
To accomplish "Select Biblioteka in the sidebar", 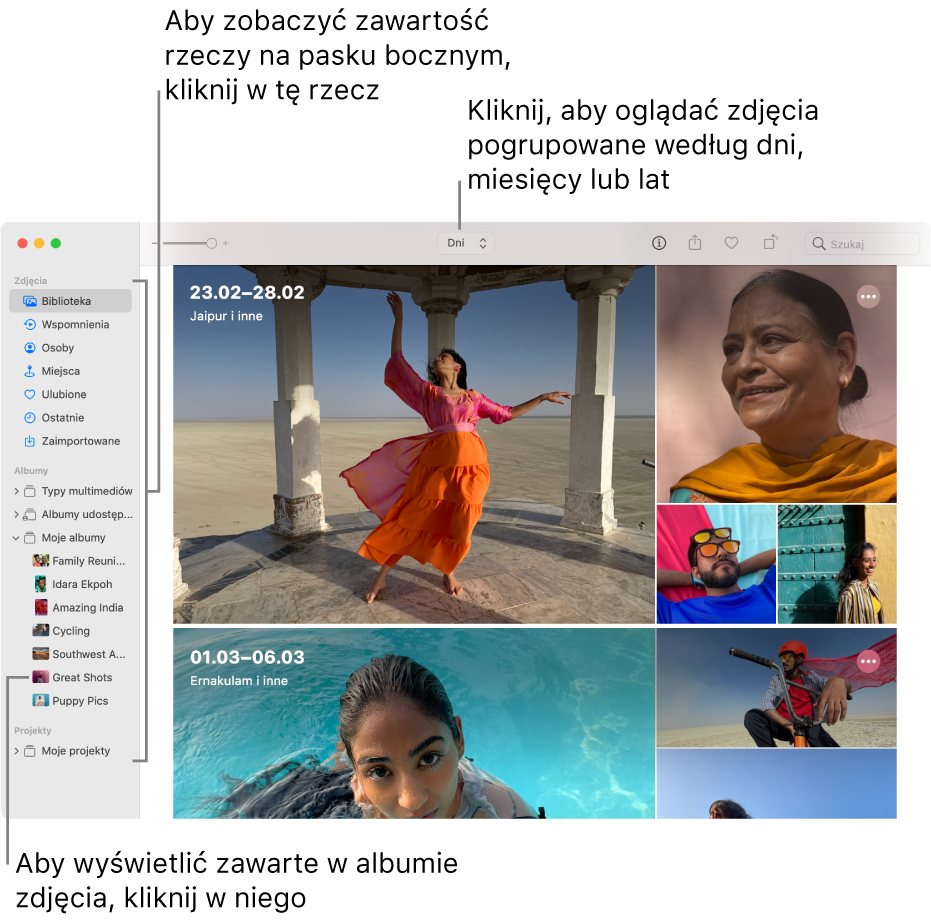I will coord(66,301).
